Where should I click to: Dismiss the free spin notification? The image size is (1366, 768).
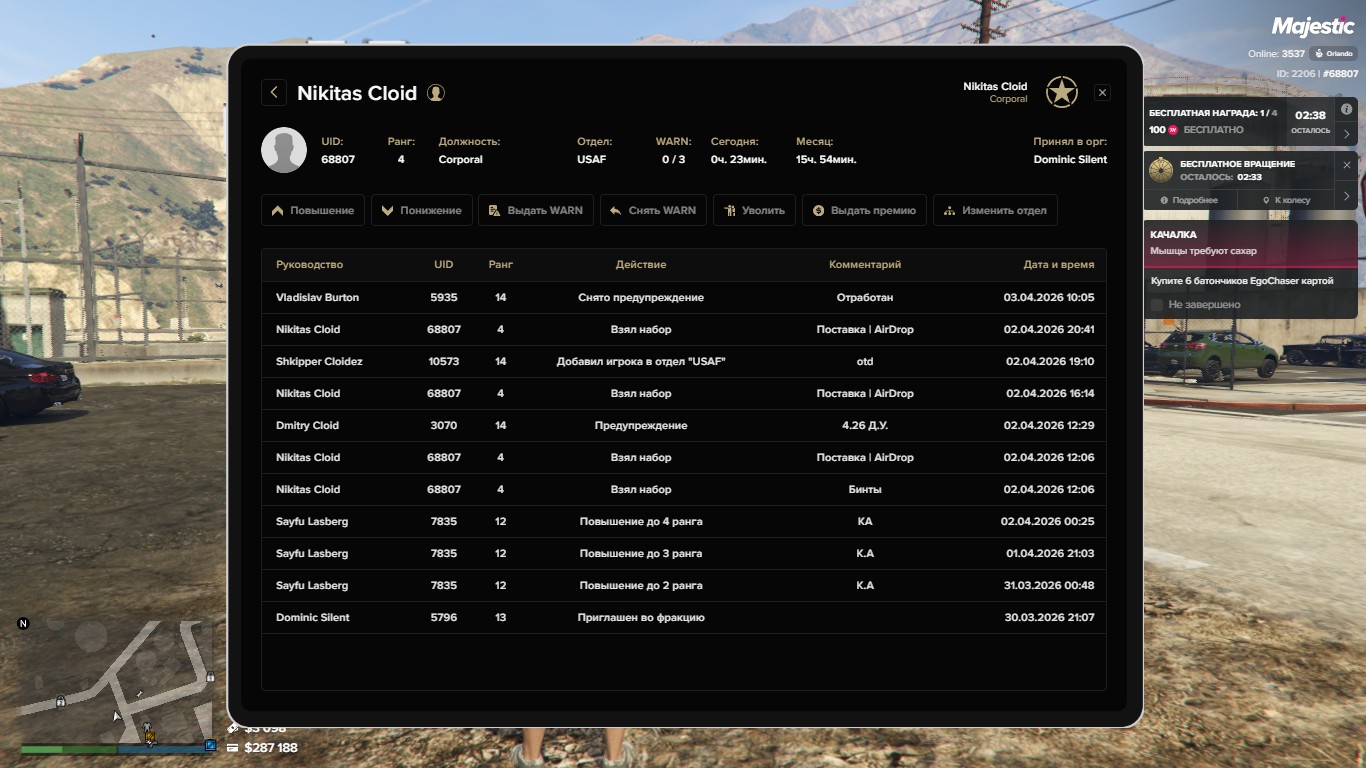click(1346, 164)
